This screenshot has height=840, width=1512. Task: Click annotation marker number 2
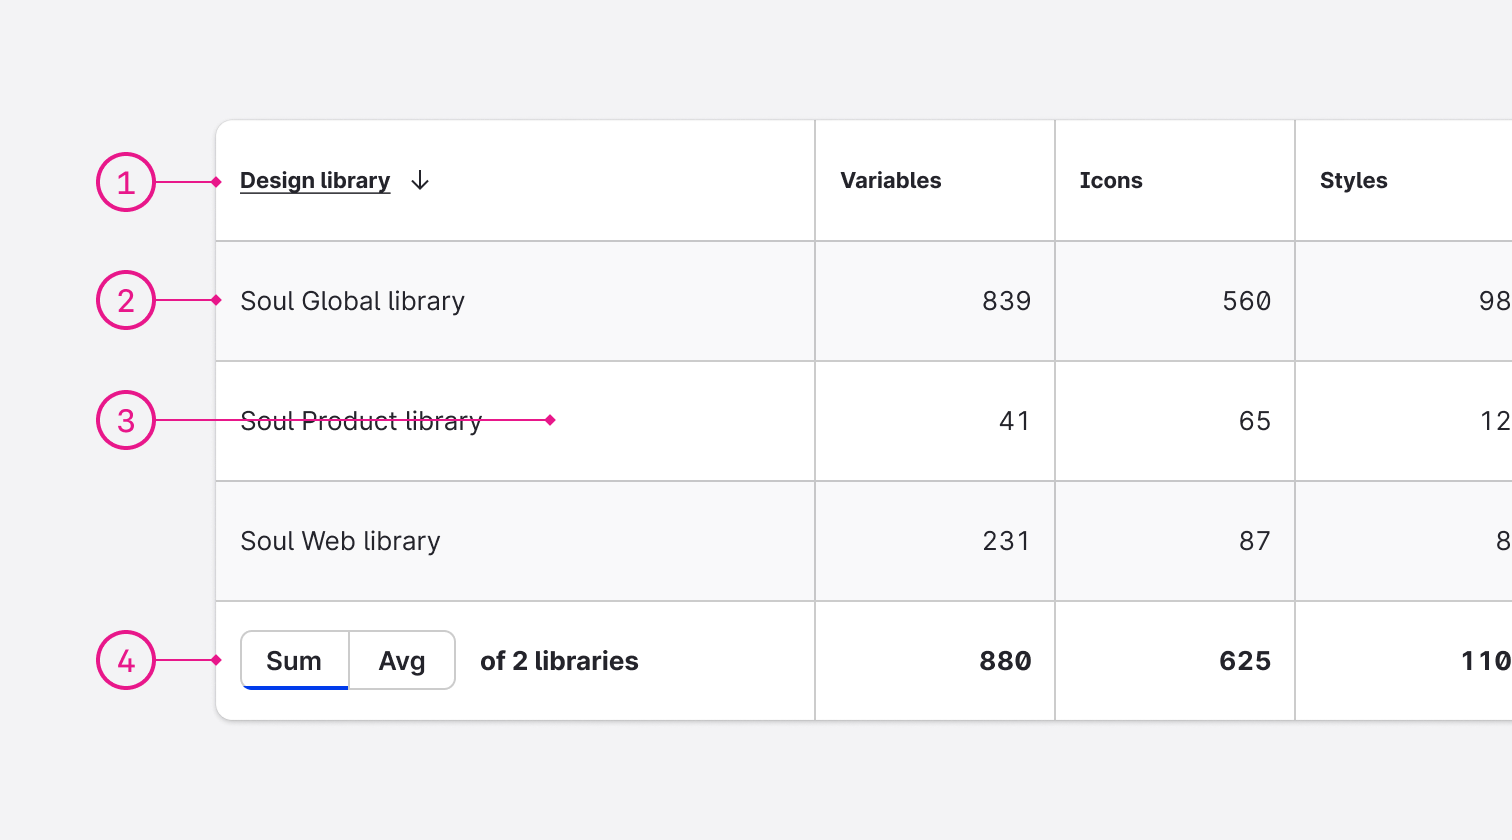click(125, 300)
